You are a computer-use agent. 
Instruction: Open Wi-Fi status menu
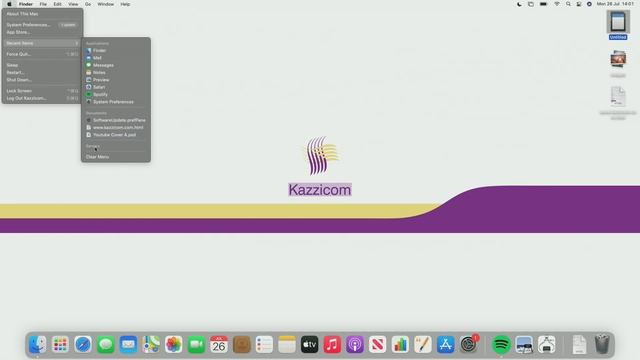557,4
